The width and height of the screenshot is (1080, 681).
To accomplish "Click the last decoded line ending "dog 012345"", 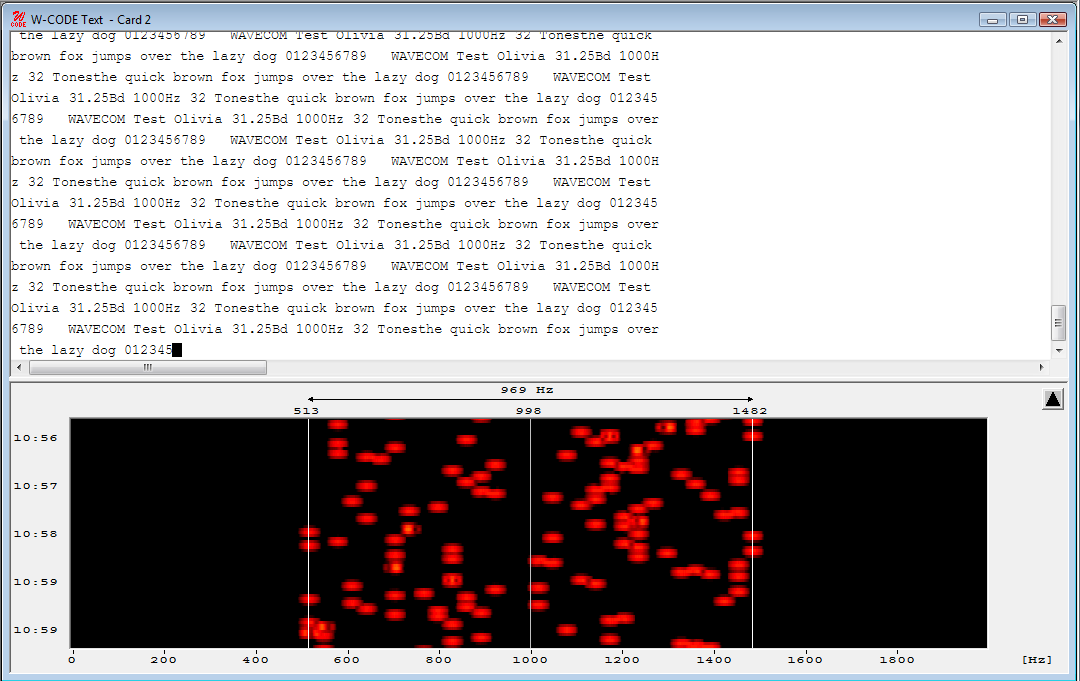I will [x=96, y=350].
